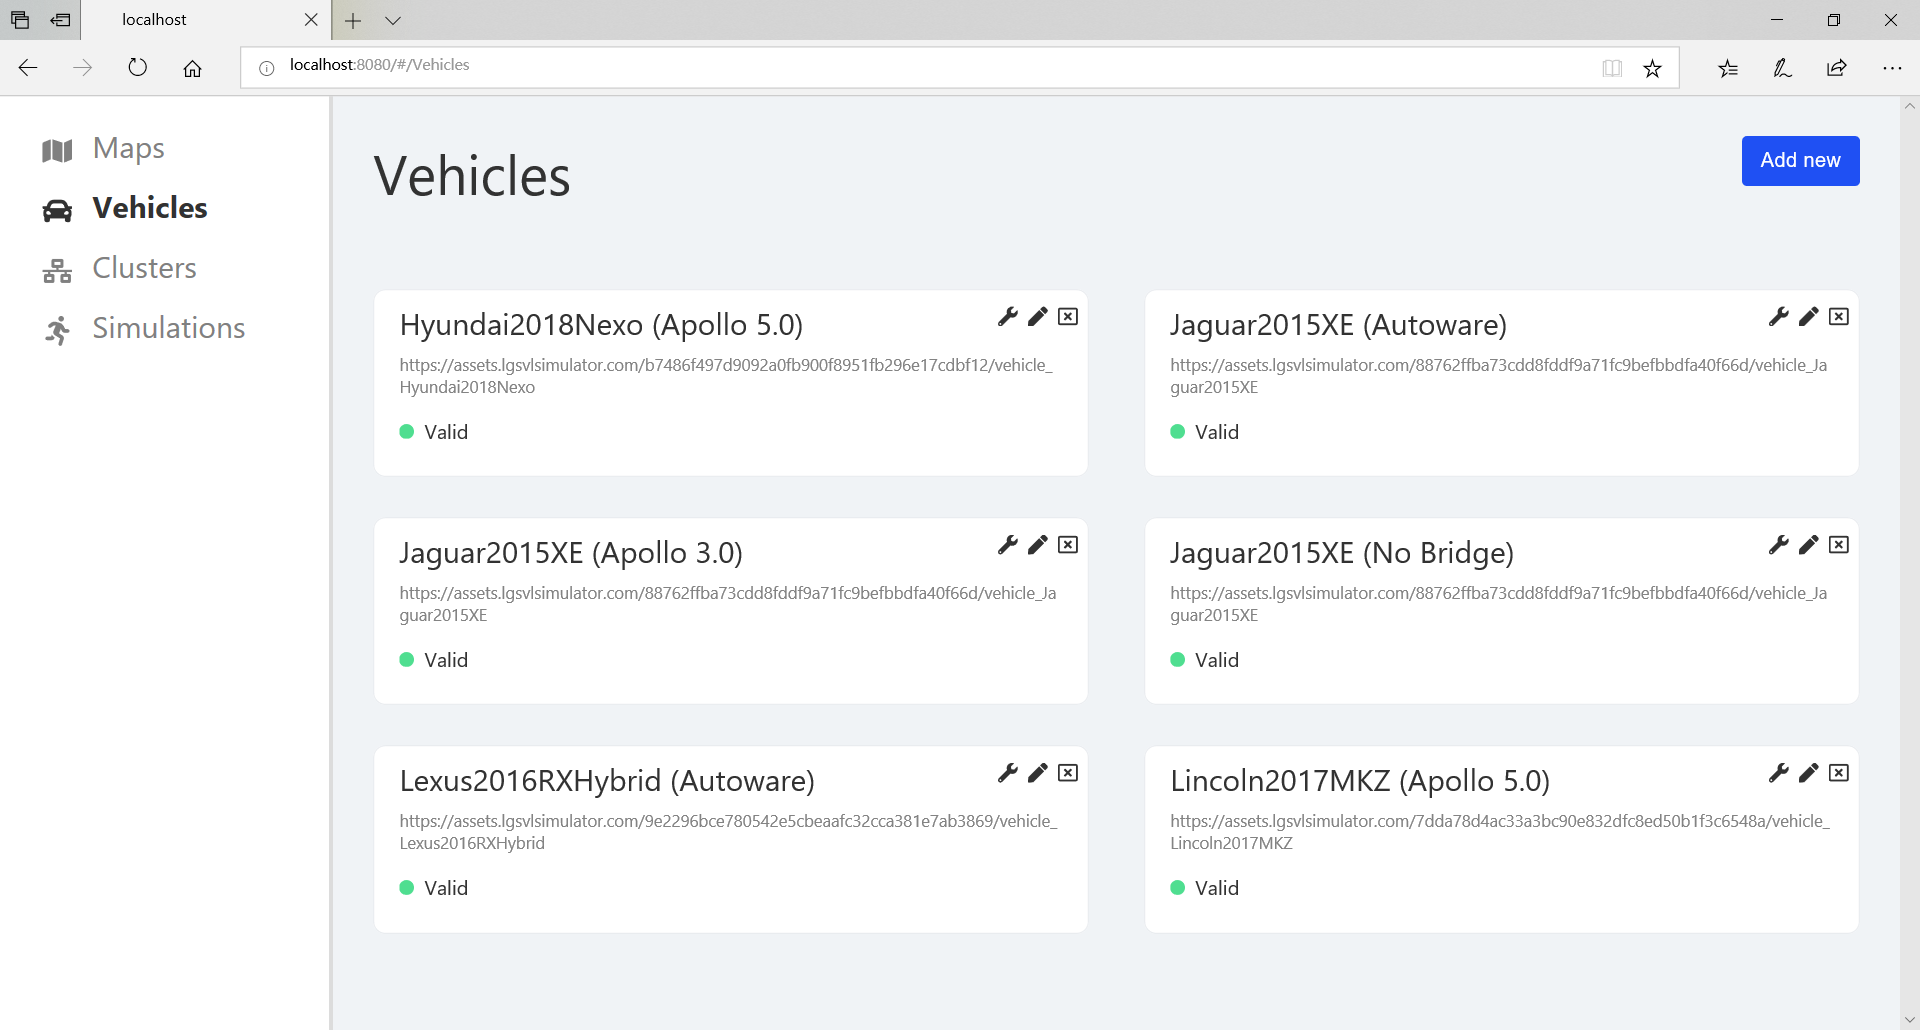The height and width of the screenshot is (1030, 1920).
Task: Edit Lexus2016RXHybrid (Autoware) with pencil
Action: click(x=1038, y=773)
